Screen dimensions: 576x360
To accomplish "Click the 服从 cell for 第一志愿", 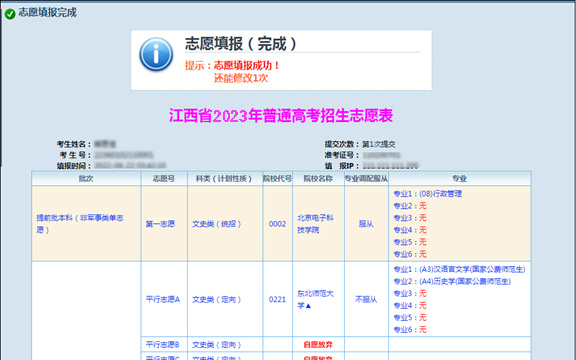I will tap(366, 224).
